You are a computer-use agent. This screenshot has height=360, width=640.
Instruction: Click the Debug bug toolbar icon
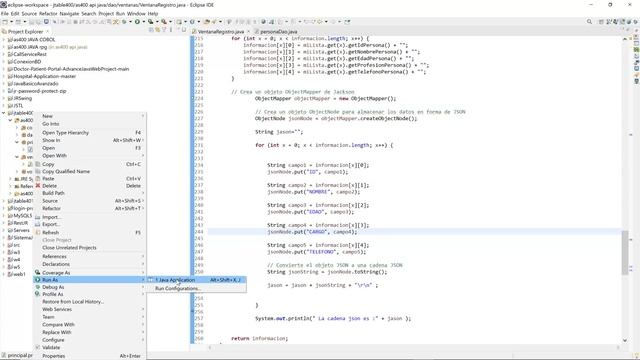pyautogui.click(x=124, y=22)
